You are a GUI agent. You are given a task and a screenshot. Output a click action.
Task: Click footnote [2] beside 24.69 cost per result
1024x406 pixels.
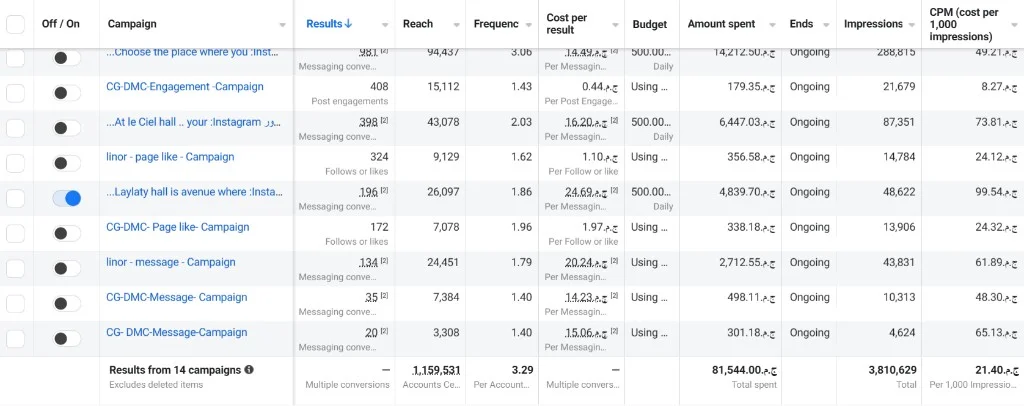click(615, 191)
